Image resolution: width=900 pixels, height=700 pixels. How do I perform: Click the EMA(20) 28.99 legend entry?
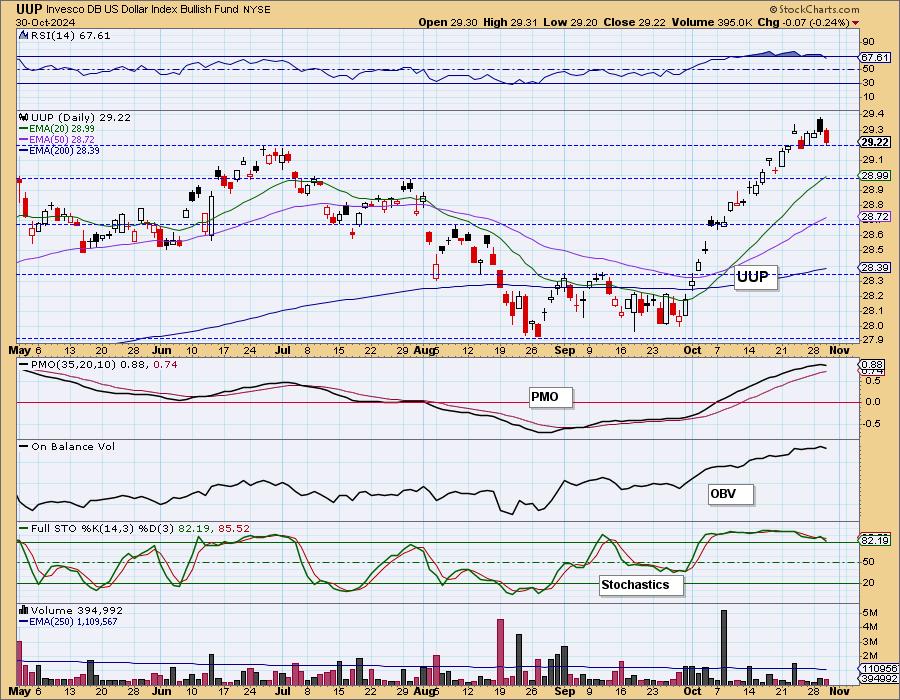point(57,129)
